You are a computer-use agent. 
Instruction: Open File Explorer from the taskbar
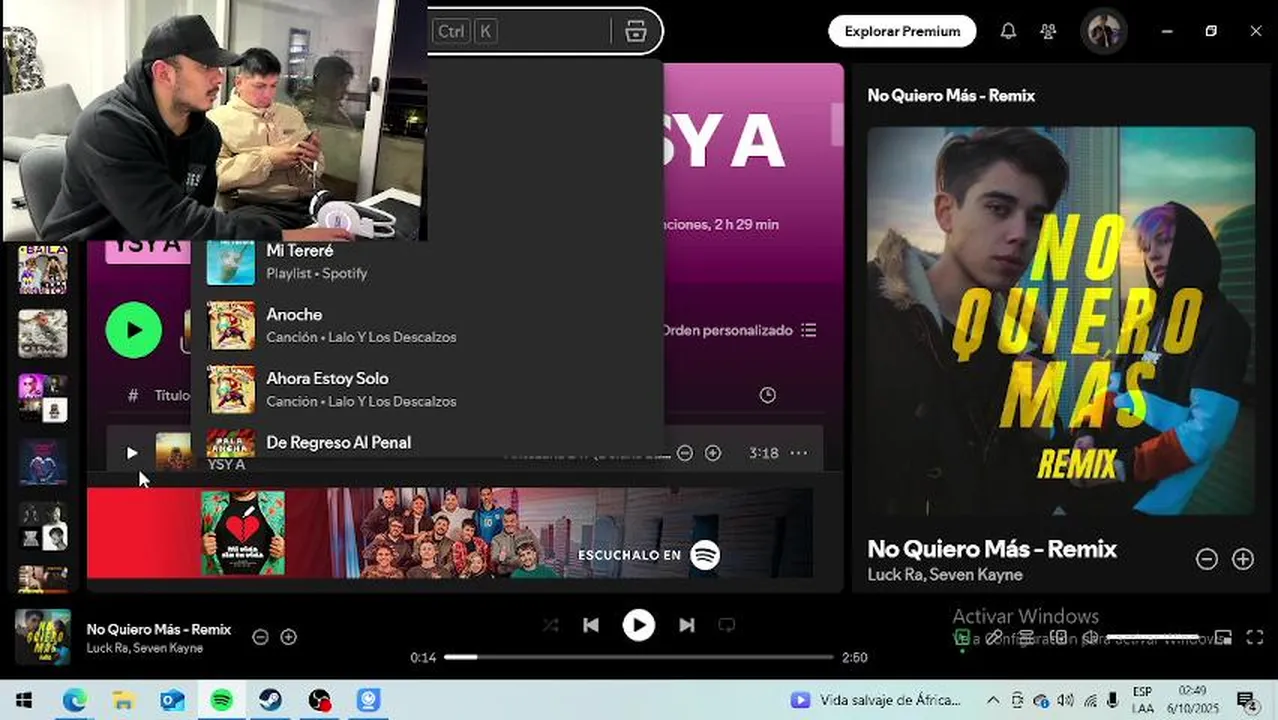coord(123,700)
